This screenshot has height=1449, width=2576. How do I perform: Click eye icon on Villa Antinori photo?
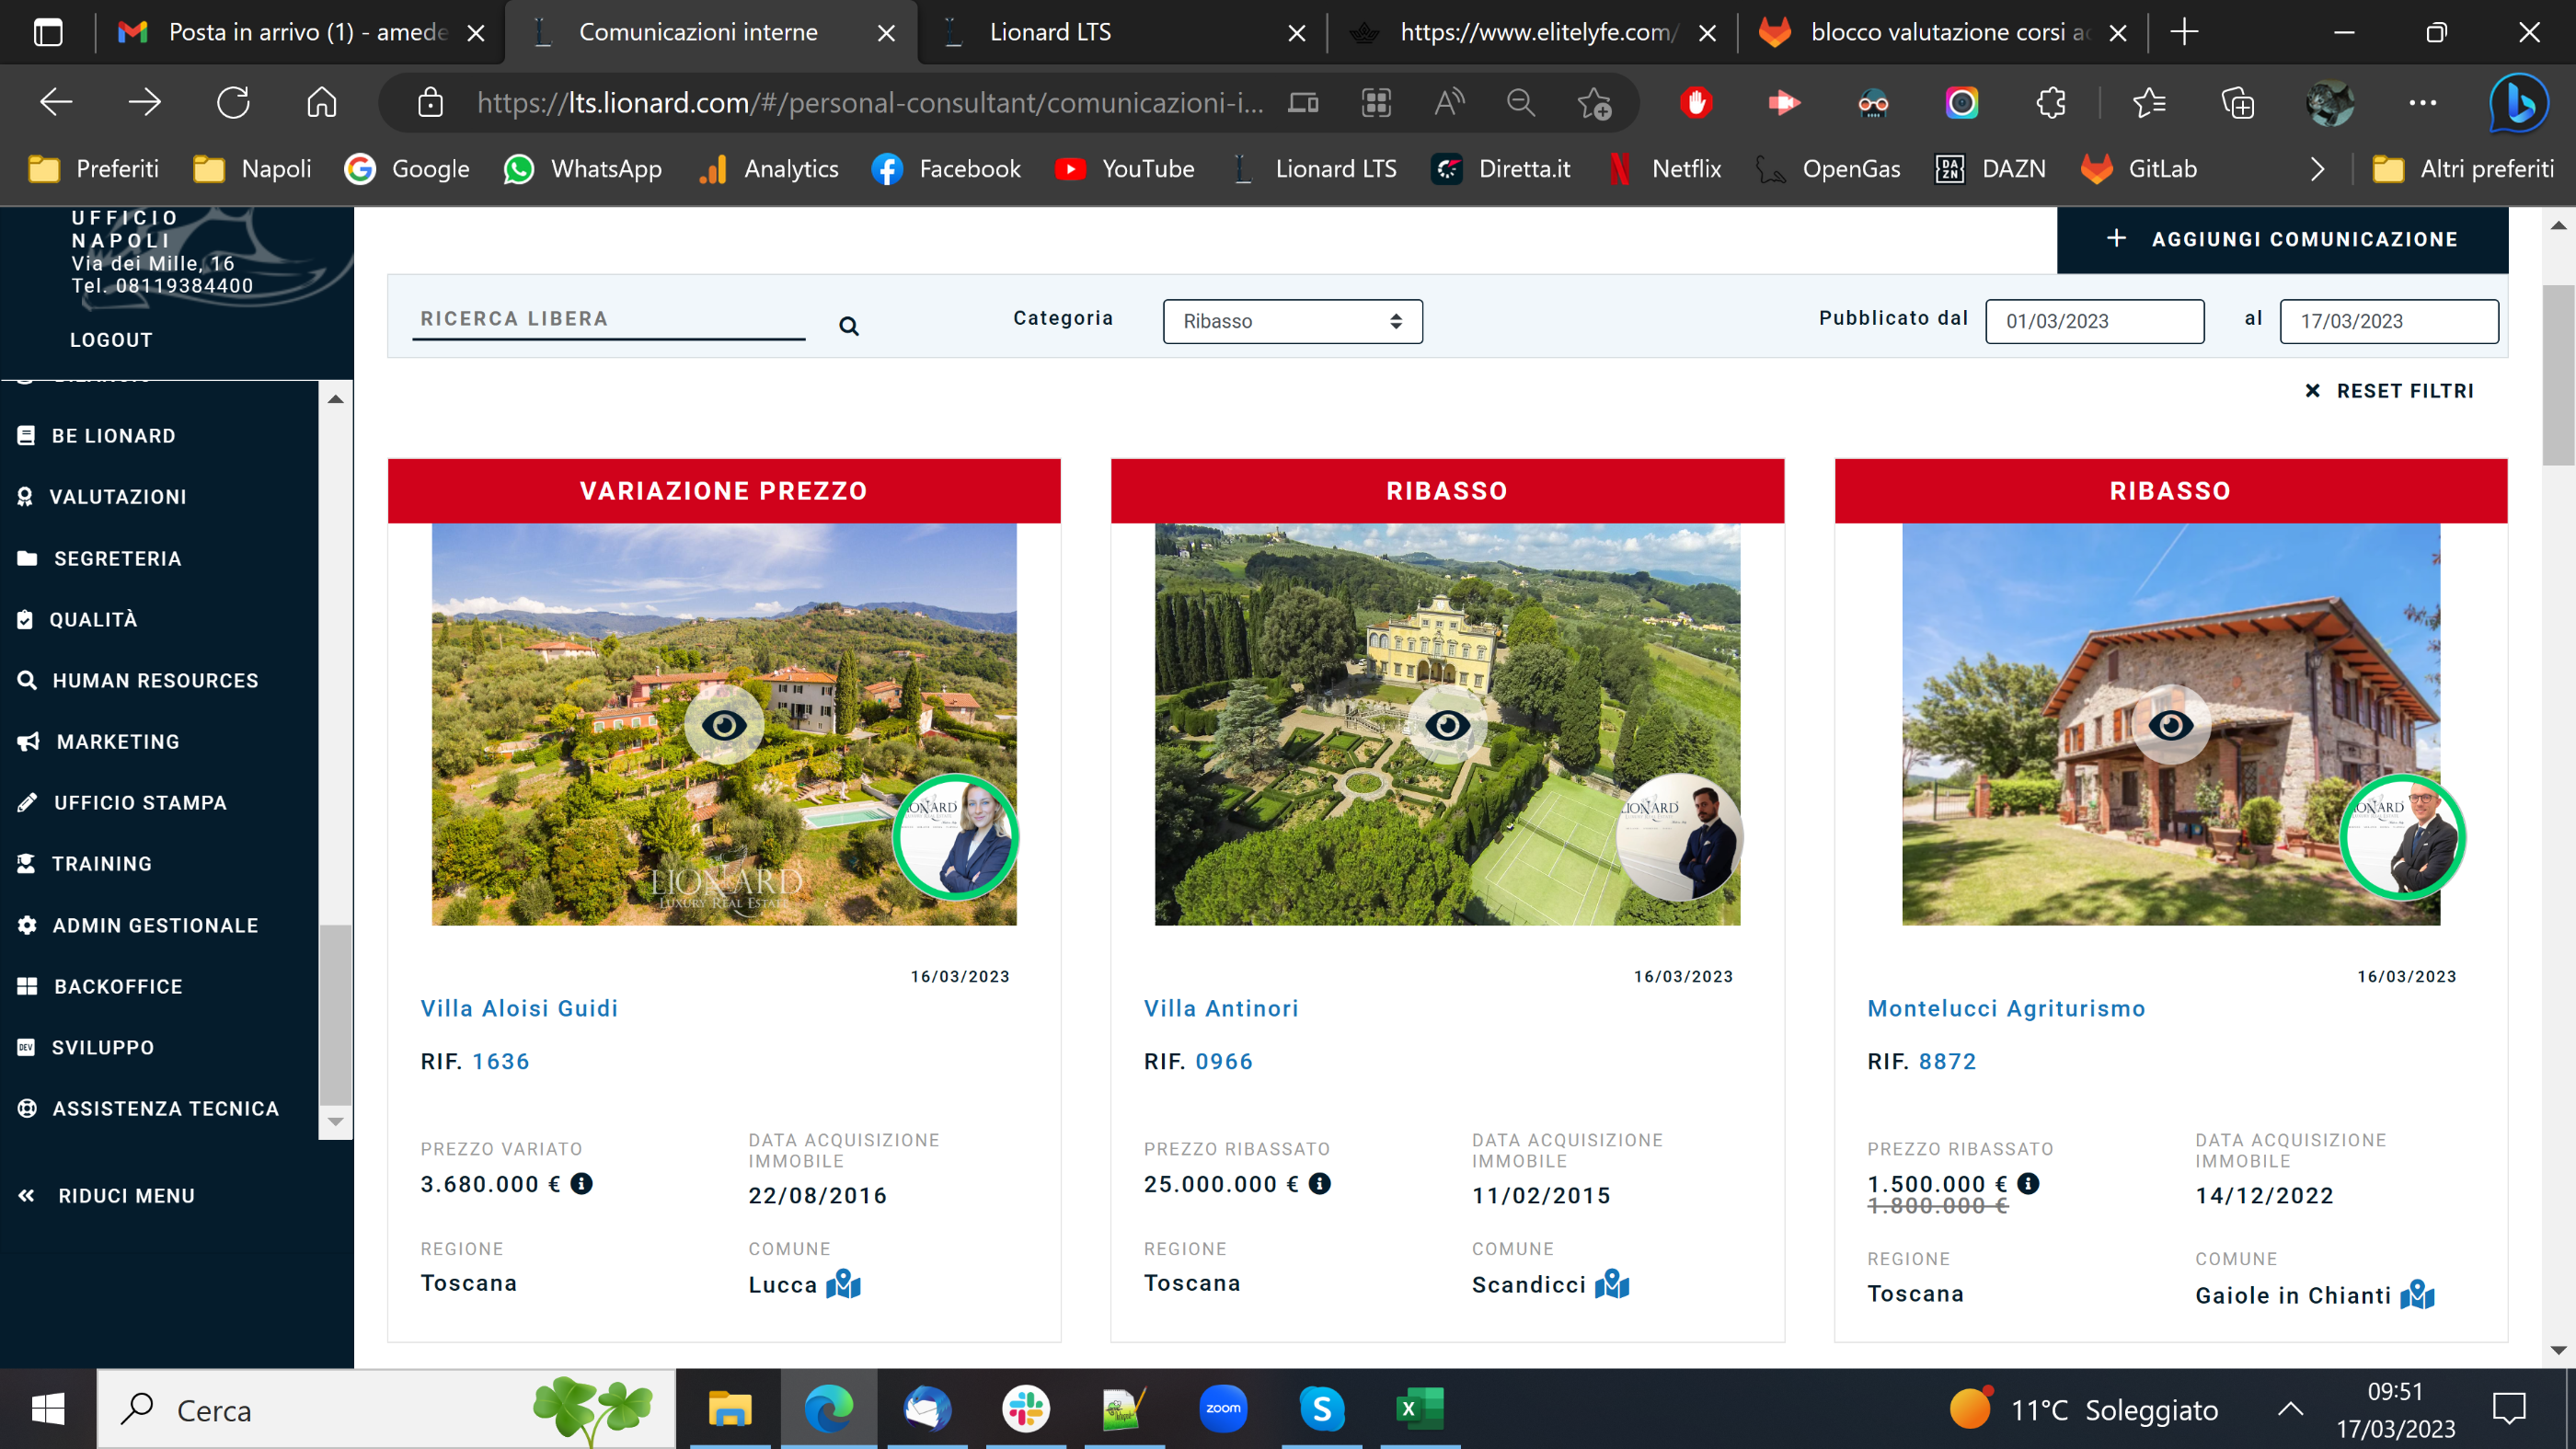[1446, 724]
